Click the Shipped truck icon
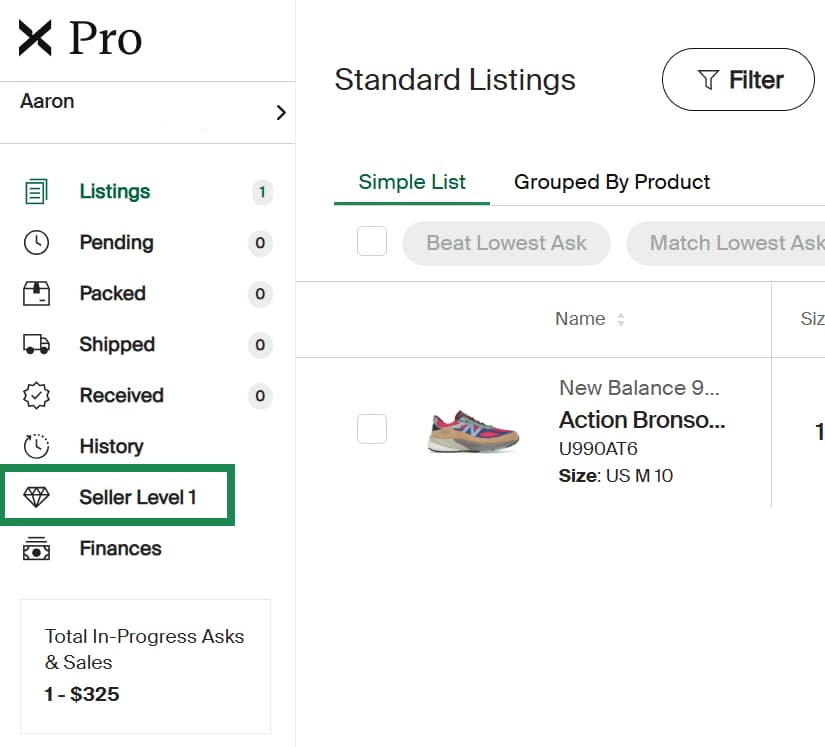This screenshot has height=747, width=825. pyautogui.click(x=36, y=345)
